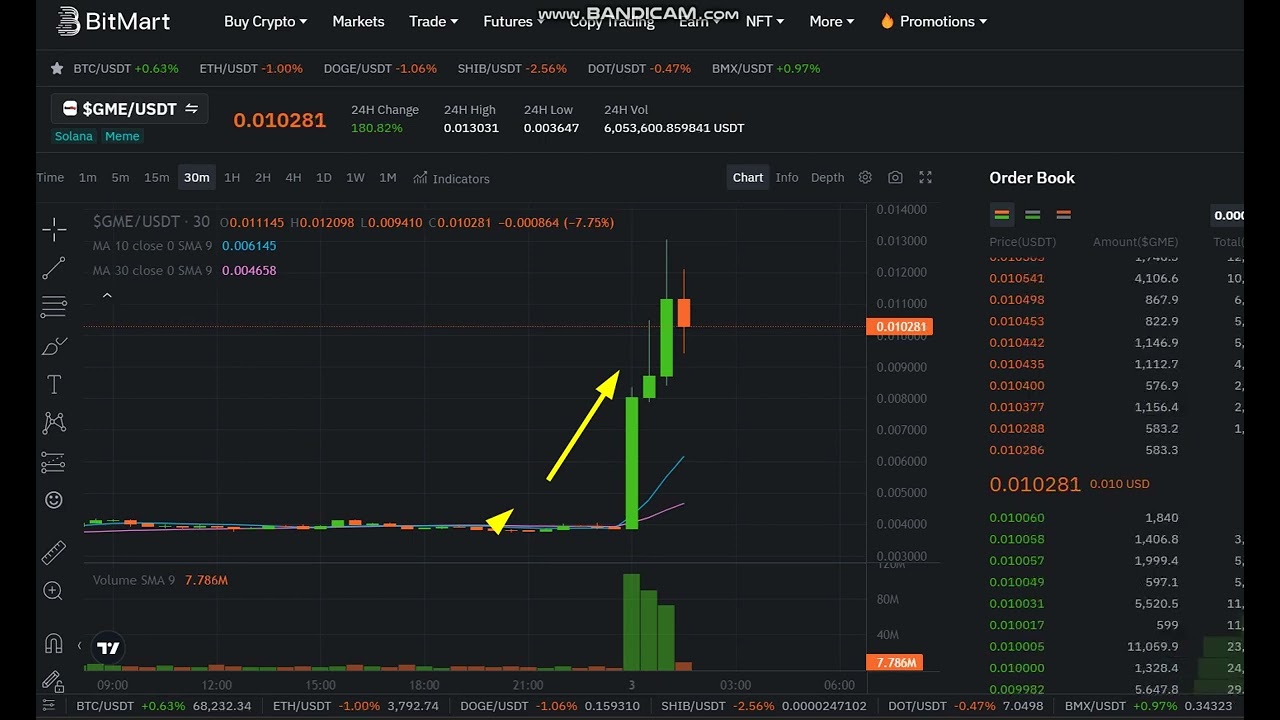The width and height of the screenshot is (1280, 720).
Task: Click bid price 0.010060 in order book
Action: 1017,517
